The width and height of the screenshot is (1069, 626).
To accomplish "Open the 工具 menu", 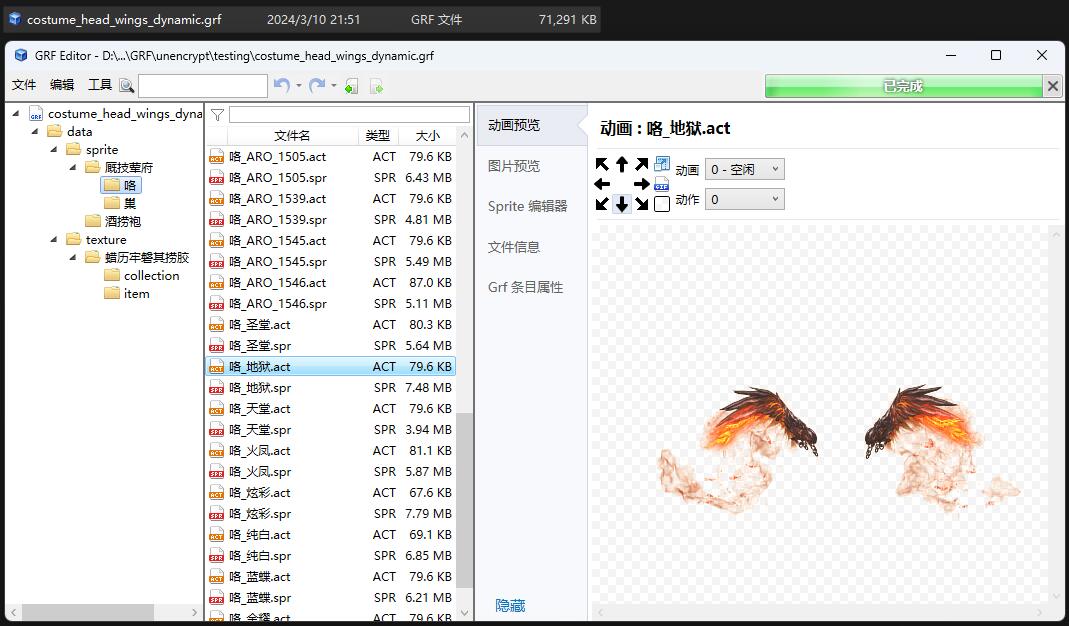I will [x=100, y=86].
